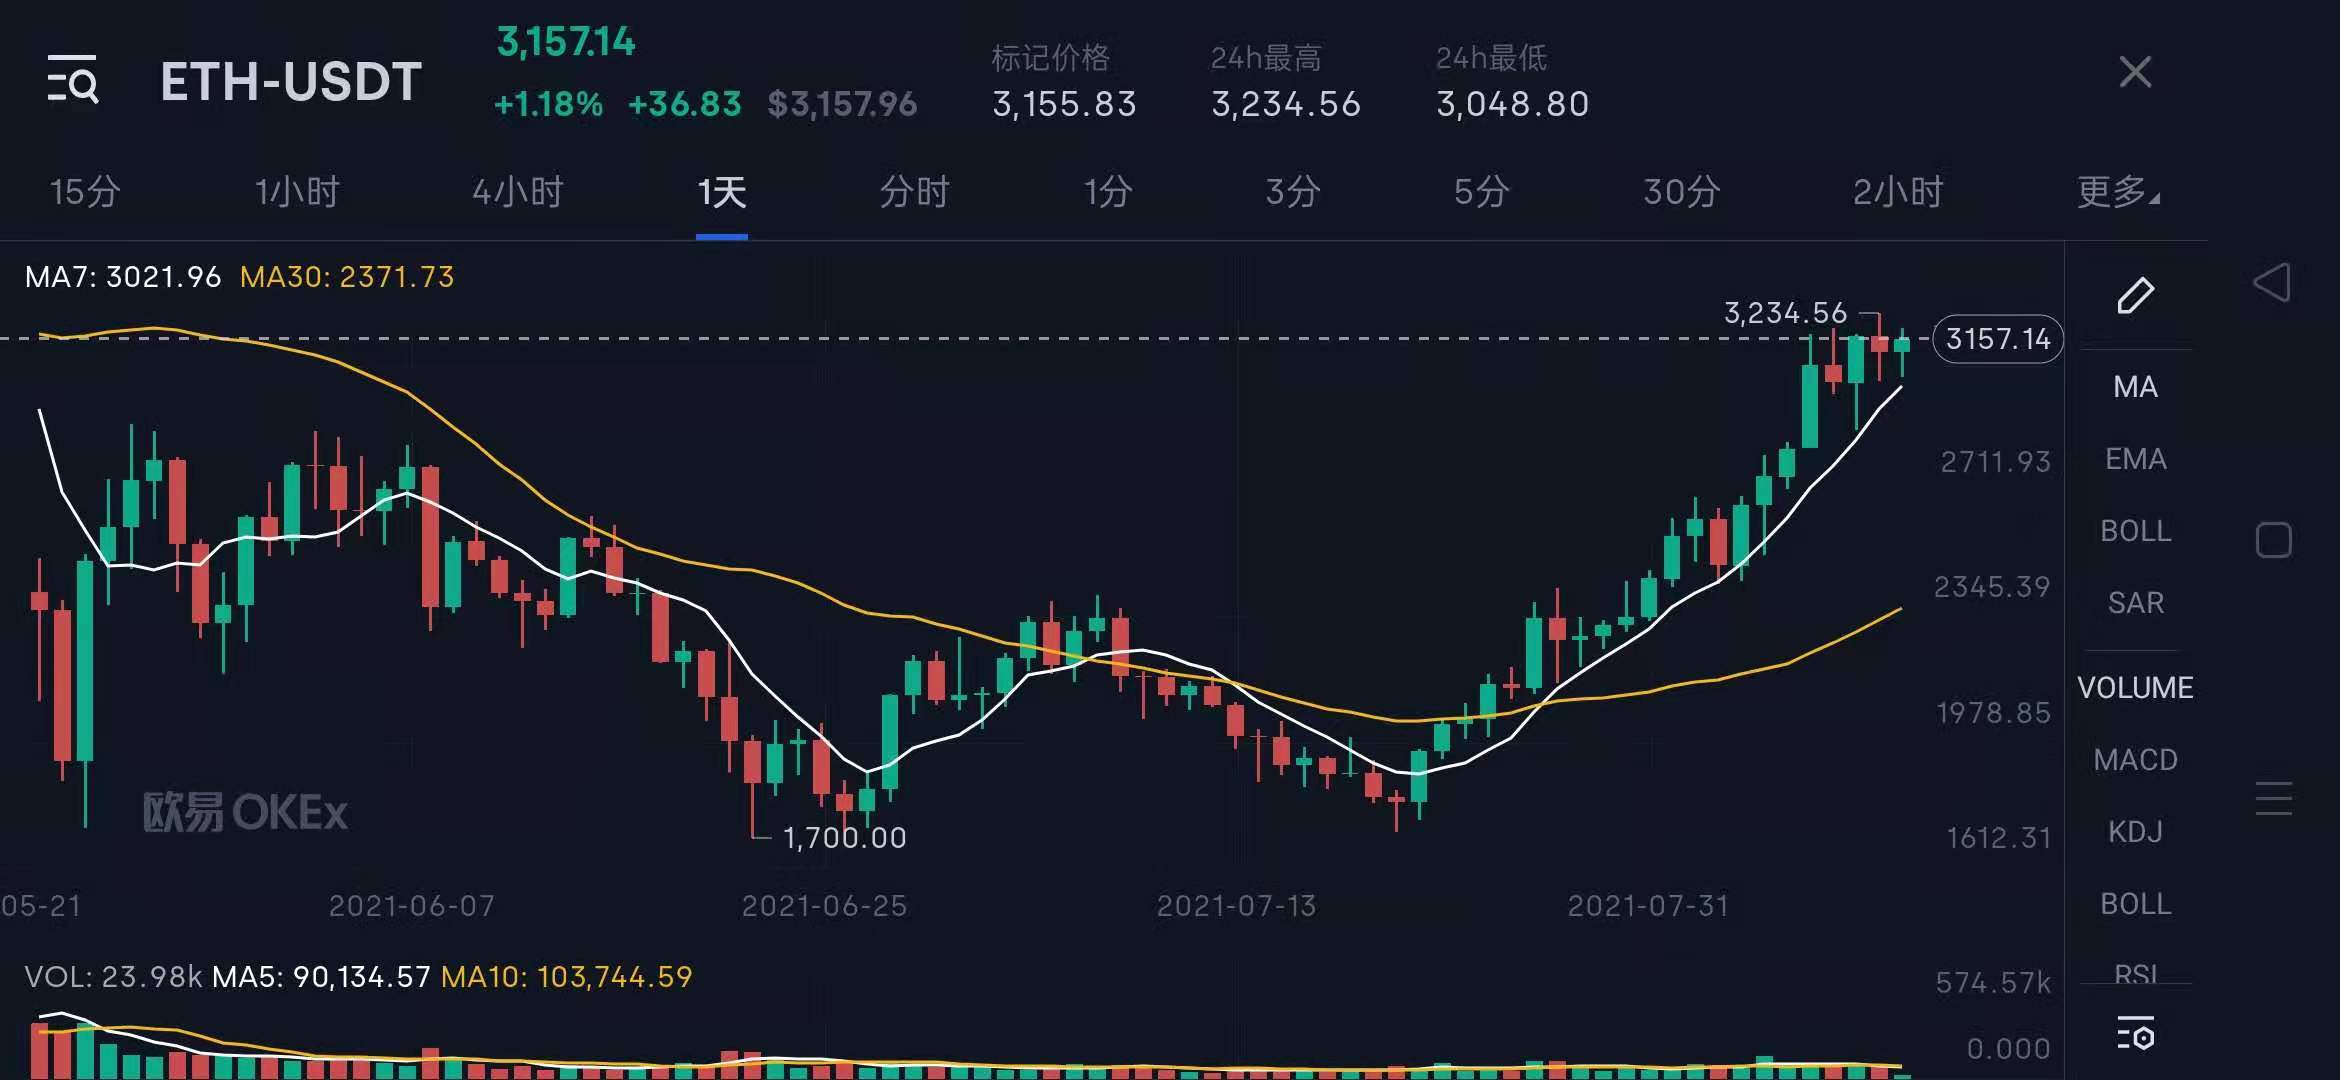
Task: Click the ETH-USDT pair name
Action: pyautogui.click(x=290, y=82)
